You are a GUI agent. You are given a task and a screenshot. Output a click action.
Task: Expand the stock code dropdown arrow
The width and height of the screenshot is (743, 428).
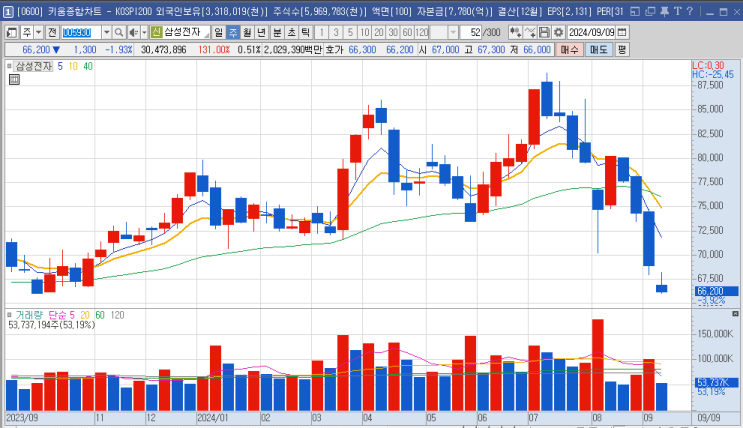(x=107, y=32)
